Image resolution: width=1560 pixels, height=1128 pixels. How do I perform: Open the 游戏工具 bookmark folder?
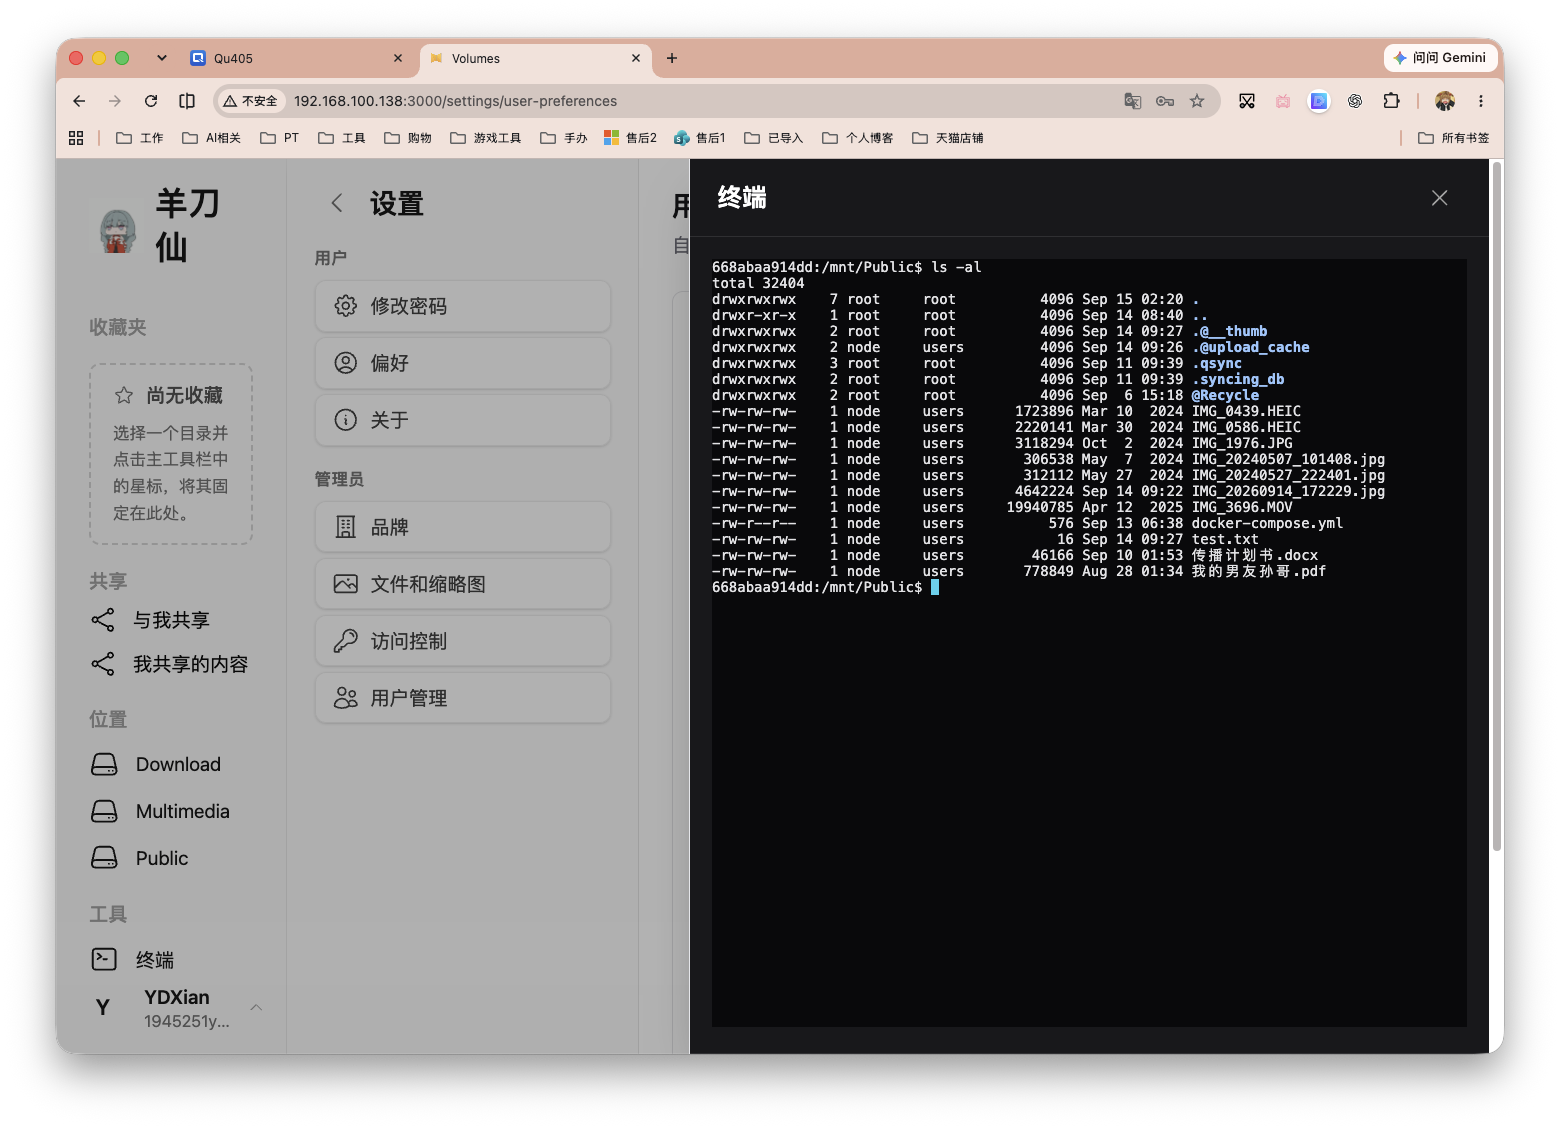point(486,138)
